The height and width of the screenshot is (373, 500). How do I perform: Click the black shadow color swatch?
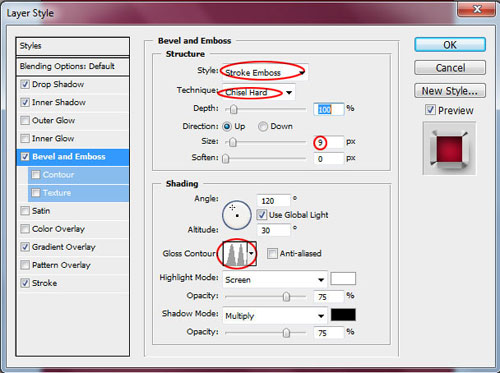tap(343, 315)
